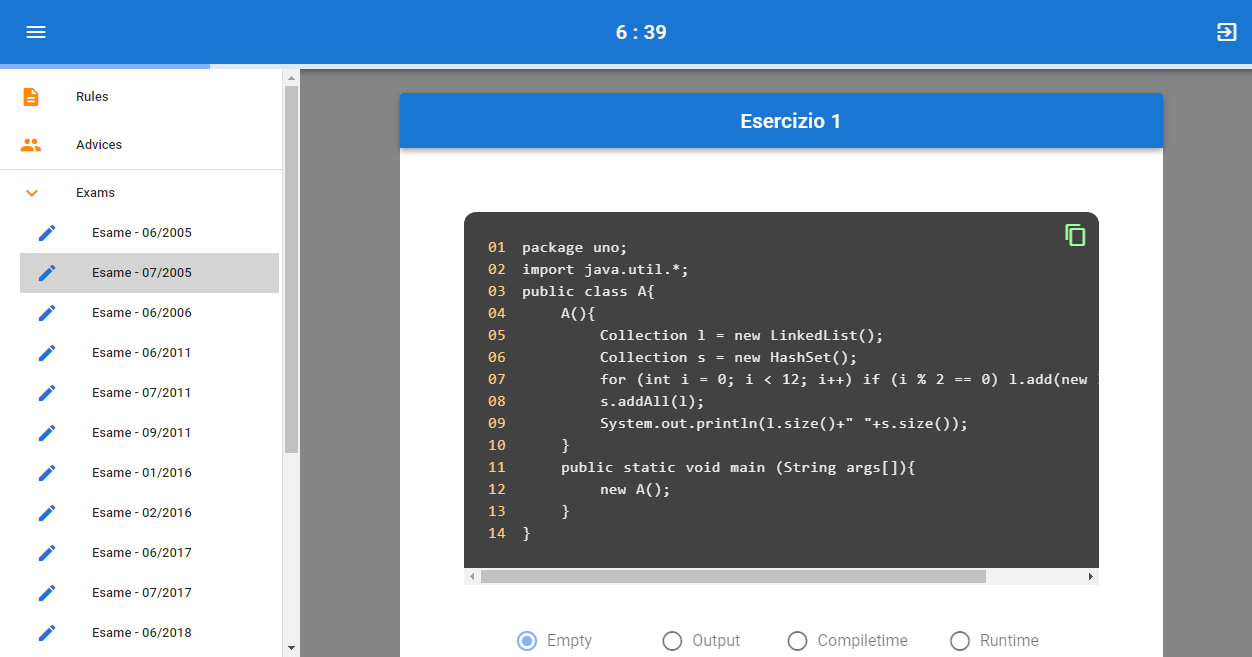Image resolution: width=1252 pixels, height=657 pixels.
Task: Click sidebar scrollbar up arrow
Action: [x=291, y=77]
